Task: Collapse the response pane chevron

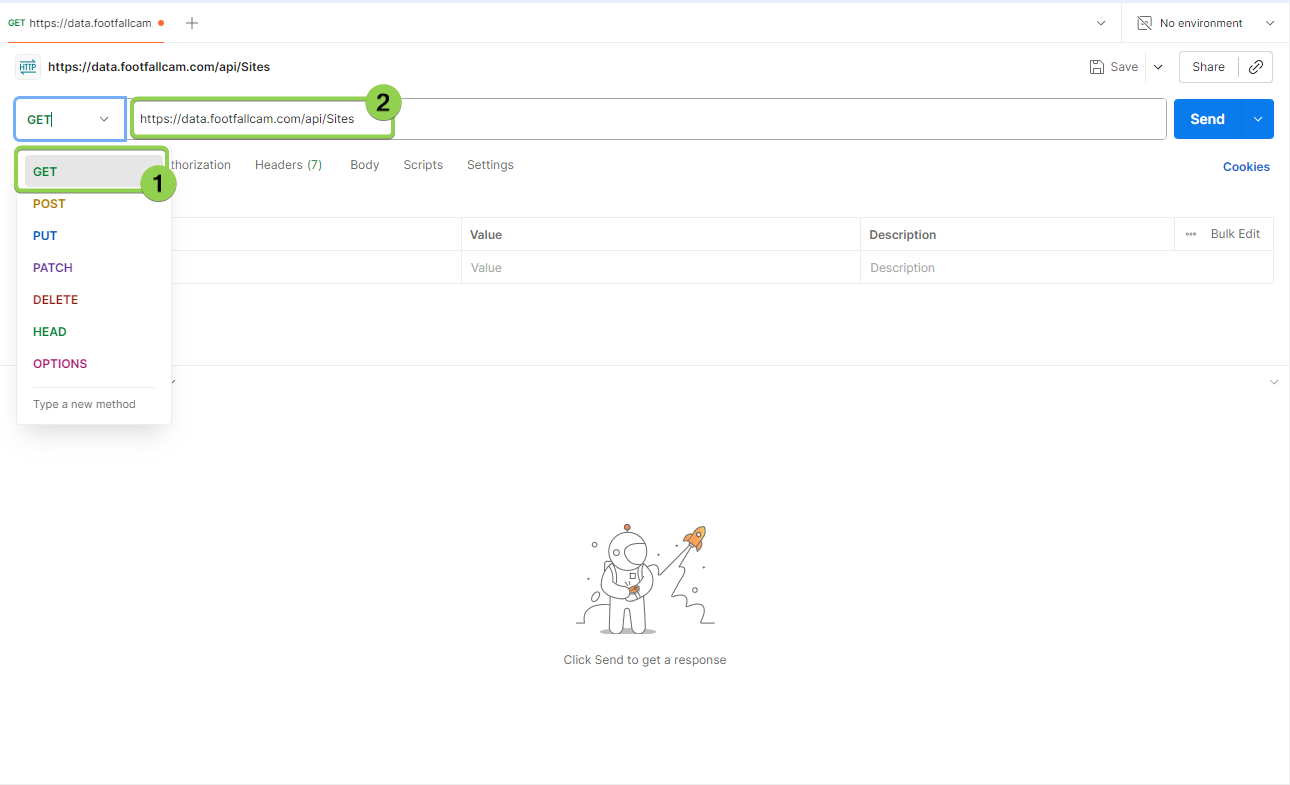Action: 1273,382
